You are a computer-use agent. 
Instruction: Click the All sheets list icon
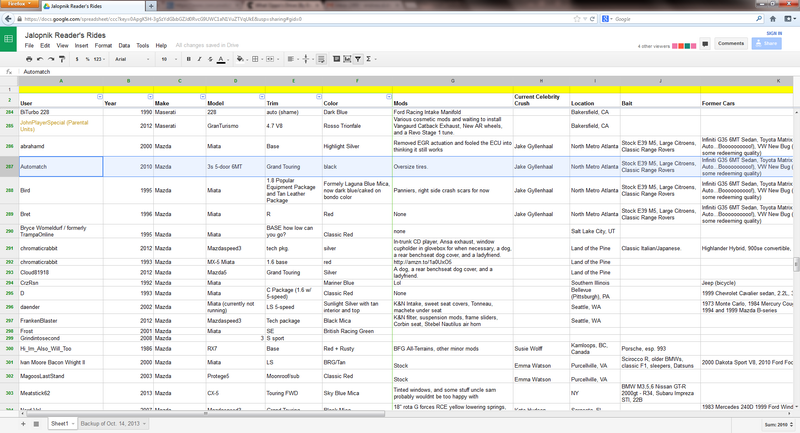click(36, 424)
